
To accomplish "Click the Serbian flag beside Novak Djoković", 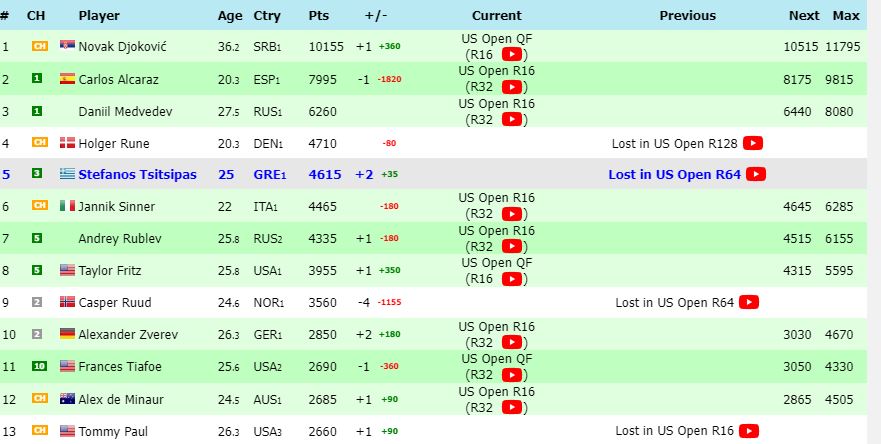I will 67,46.
